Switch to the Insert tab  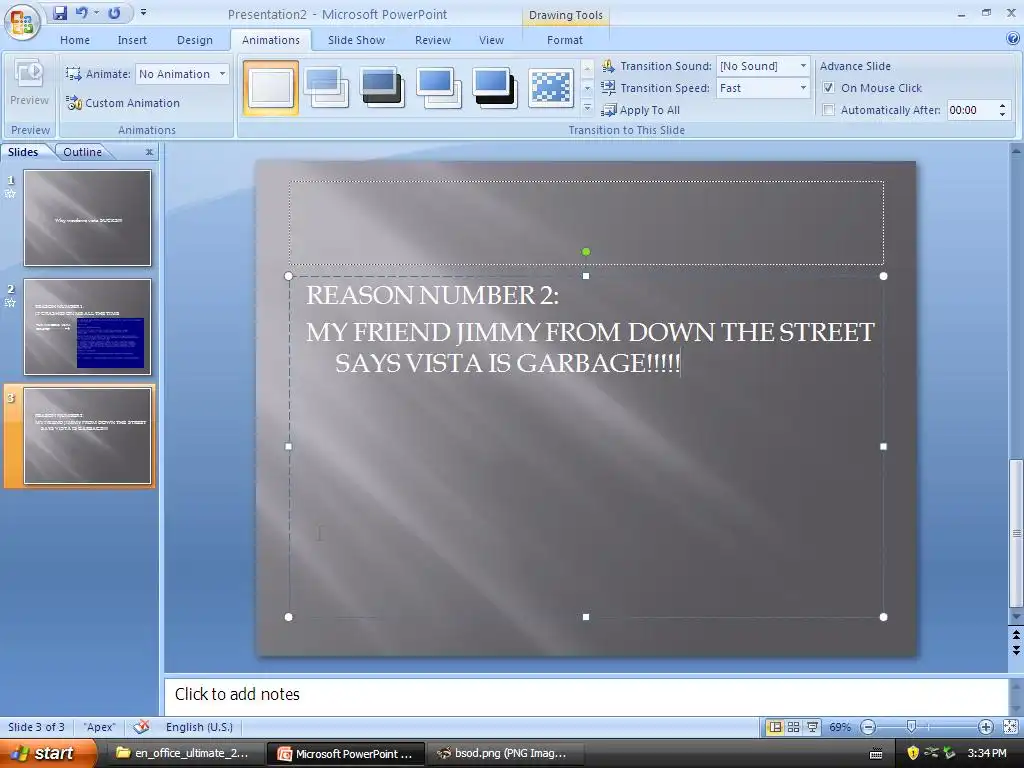132,40
